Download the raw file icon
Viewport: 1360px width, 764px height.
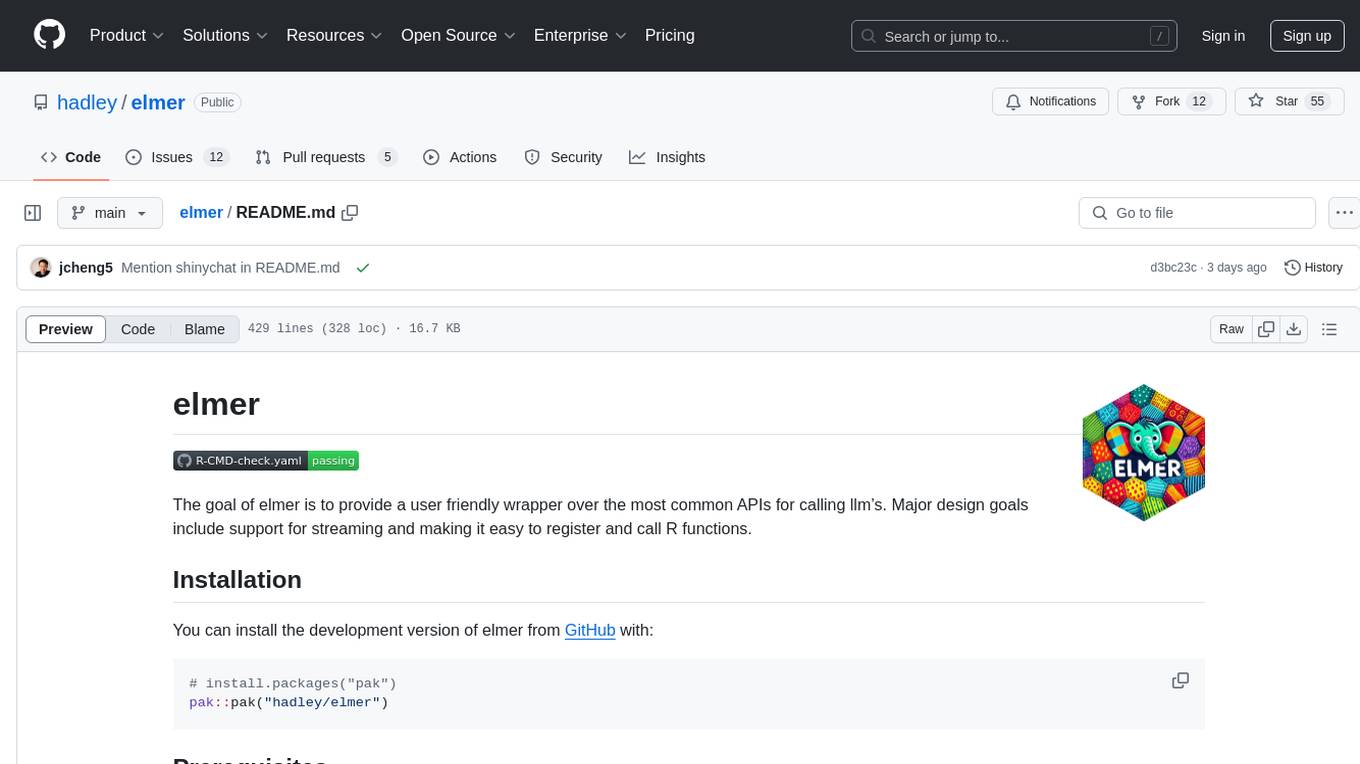(x=1293, y=329)
